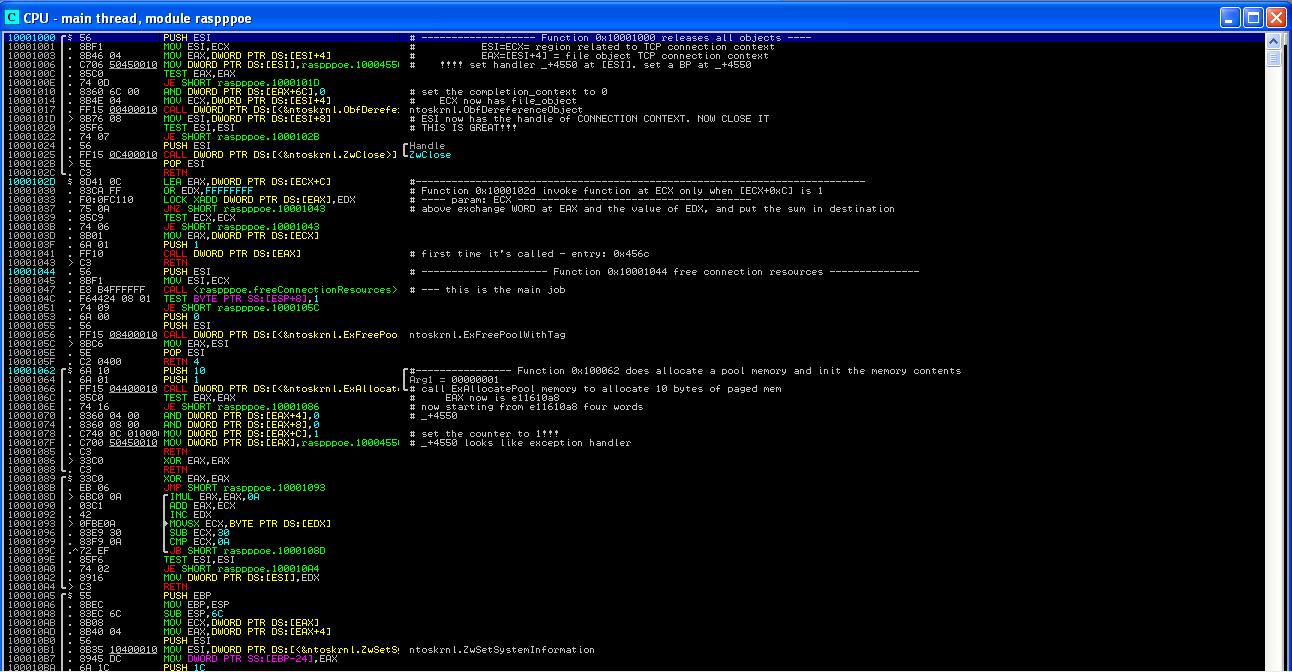1292x672 pixels.
Task: Select CALL raspppoe.freeConnectionResources instruction
Action: tap(280, 290)
